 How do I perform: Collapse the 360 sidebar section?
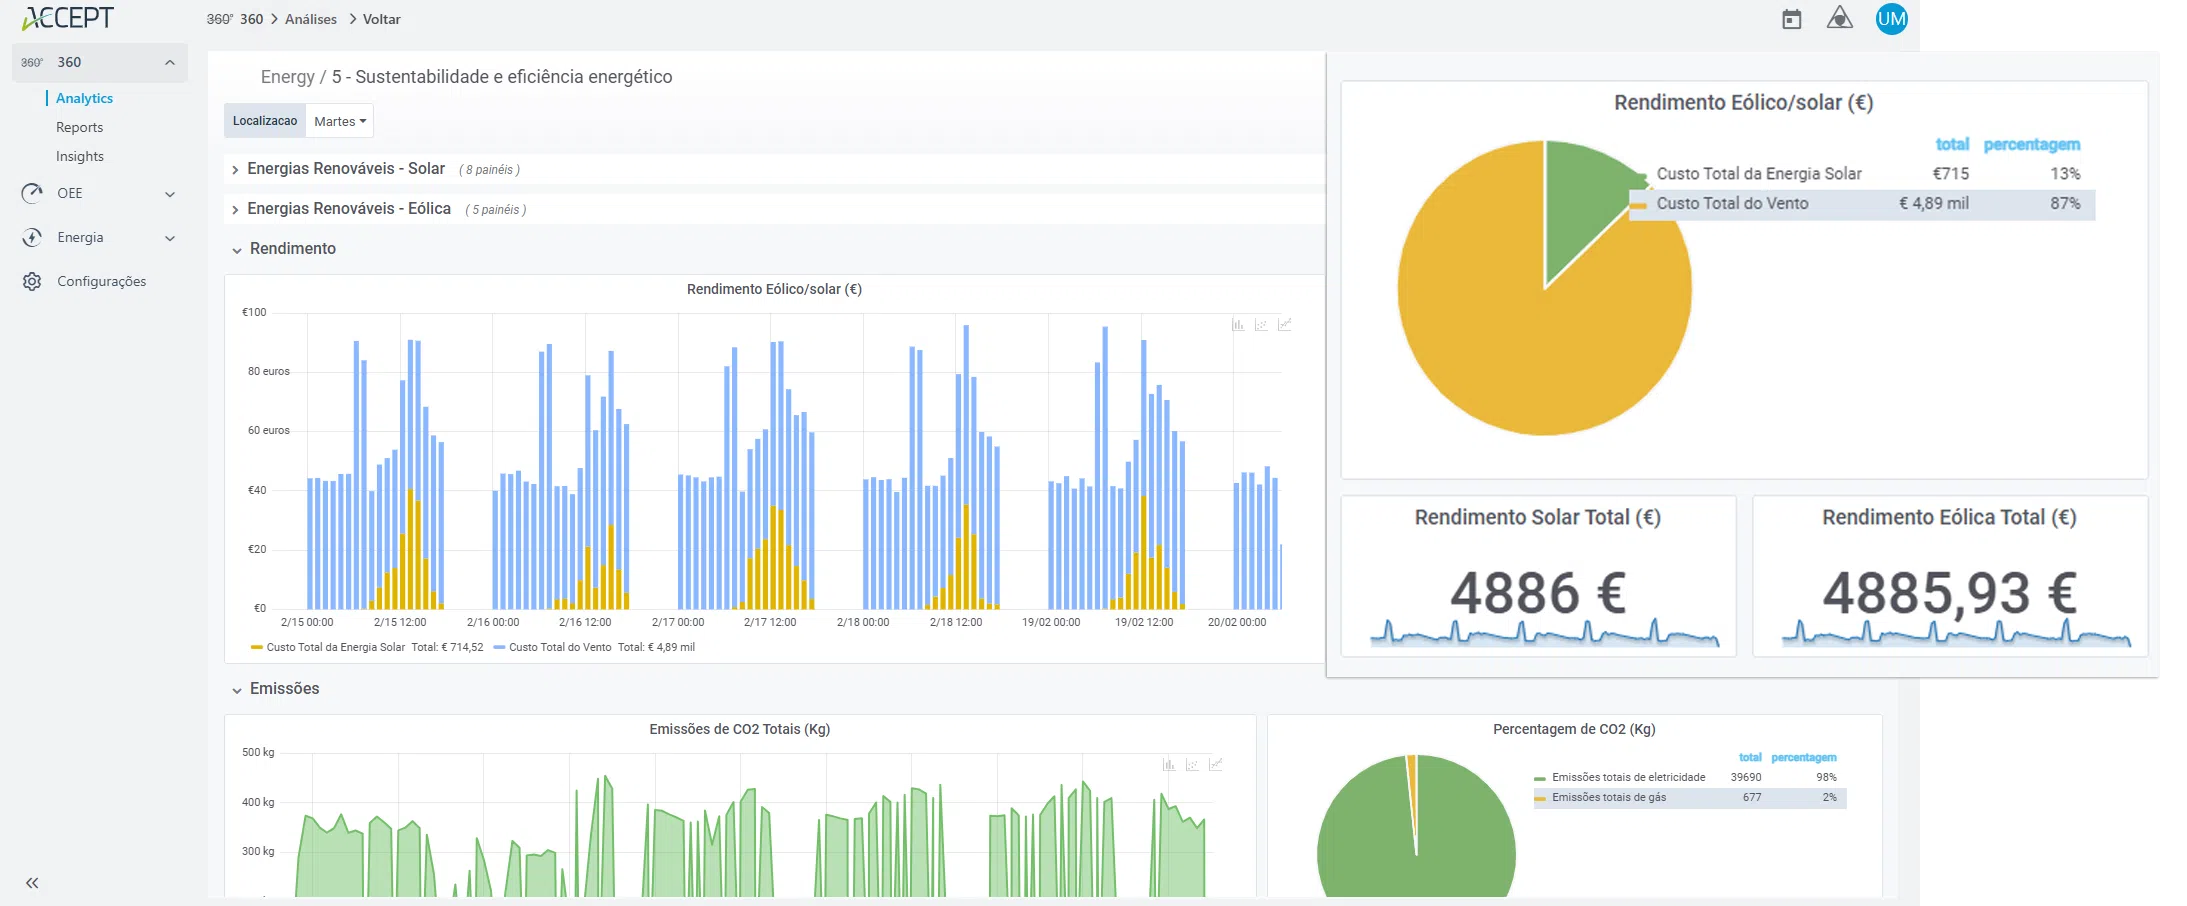[x=170, y=62]
